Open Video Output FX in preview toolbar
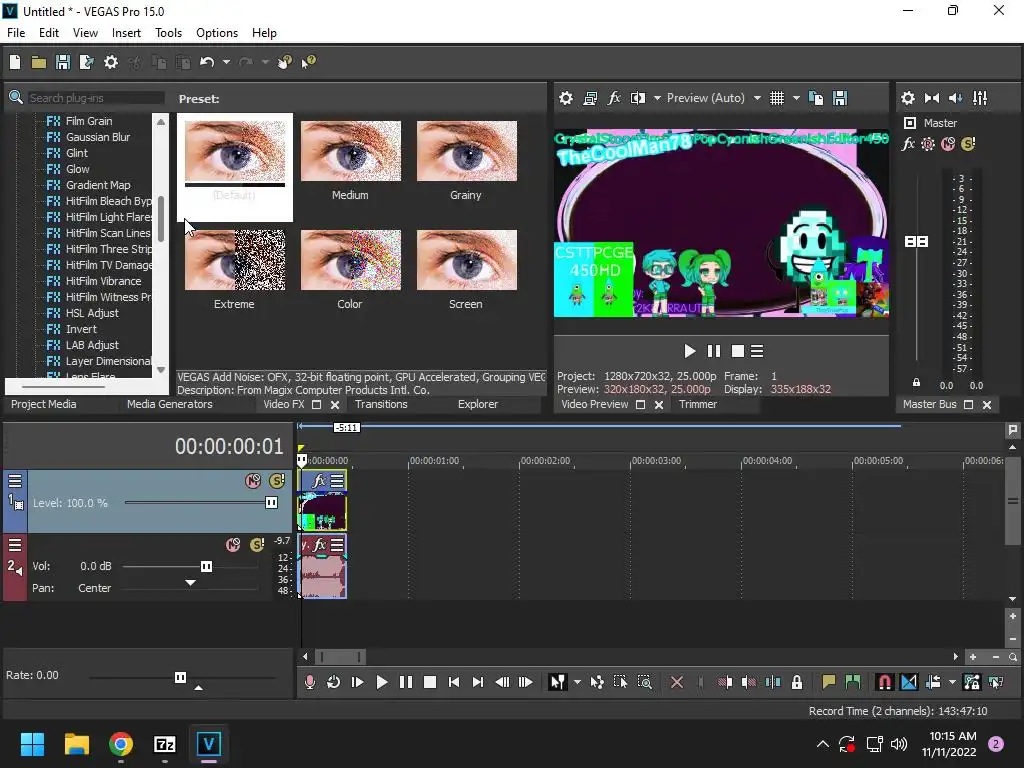 (x=614, y=98)
